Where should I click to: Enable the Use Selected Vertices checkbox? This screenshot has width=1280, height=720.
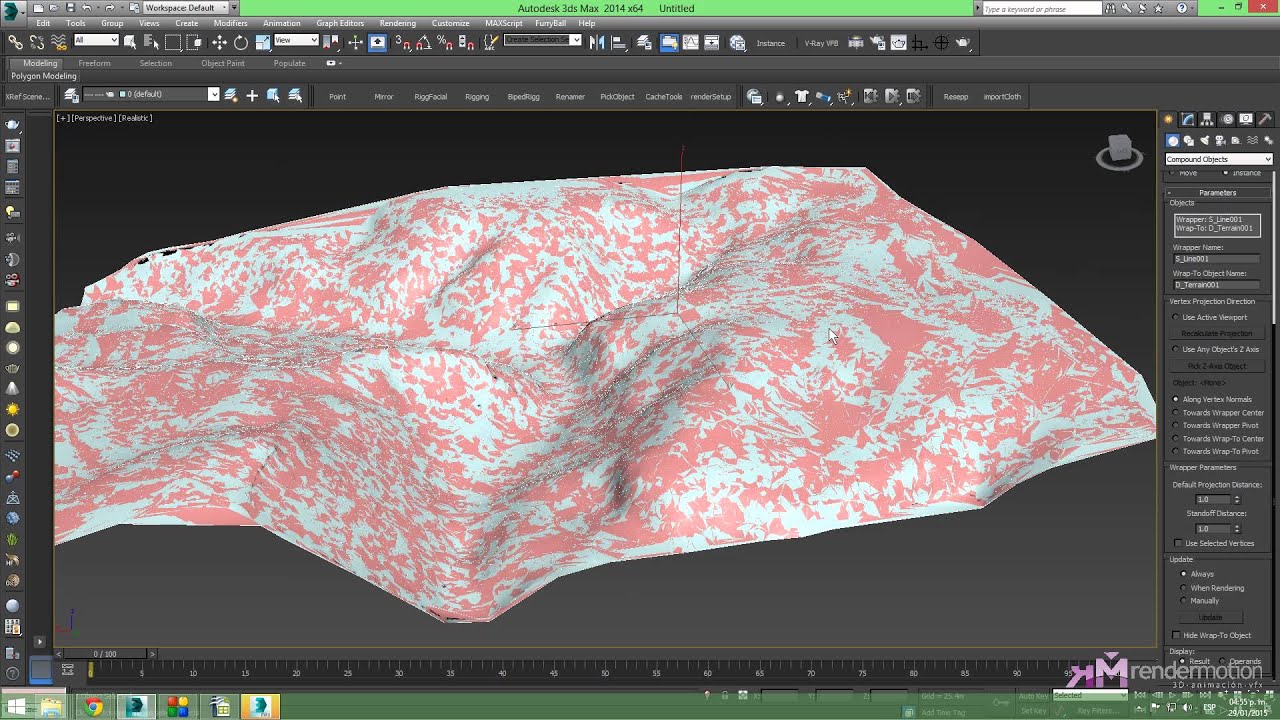1178,543
